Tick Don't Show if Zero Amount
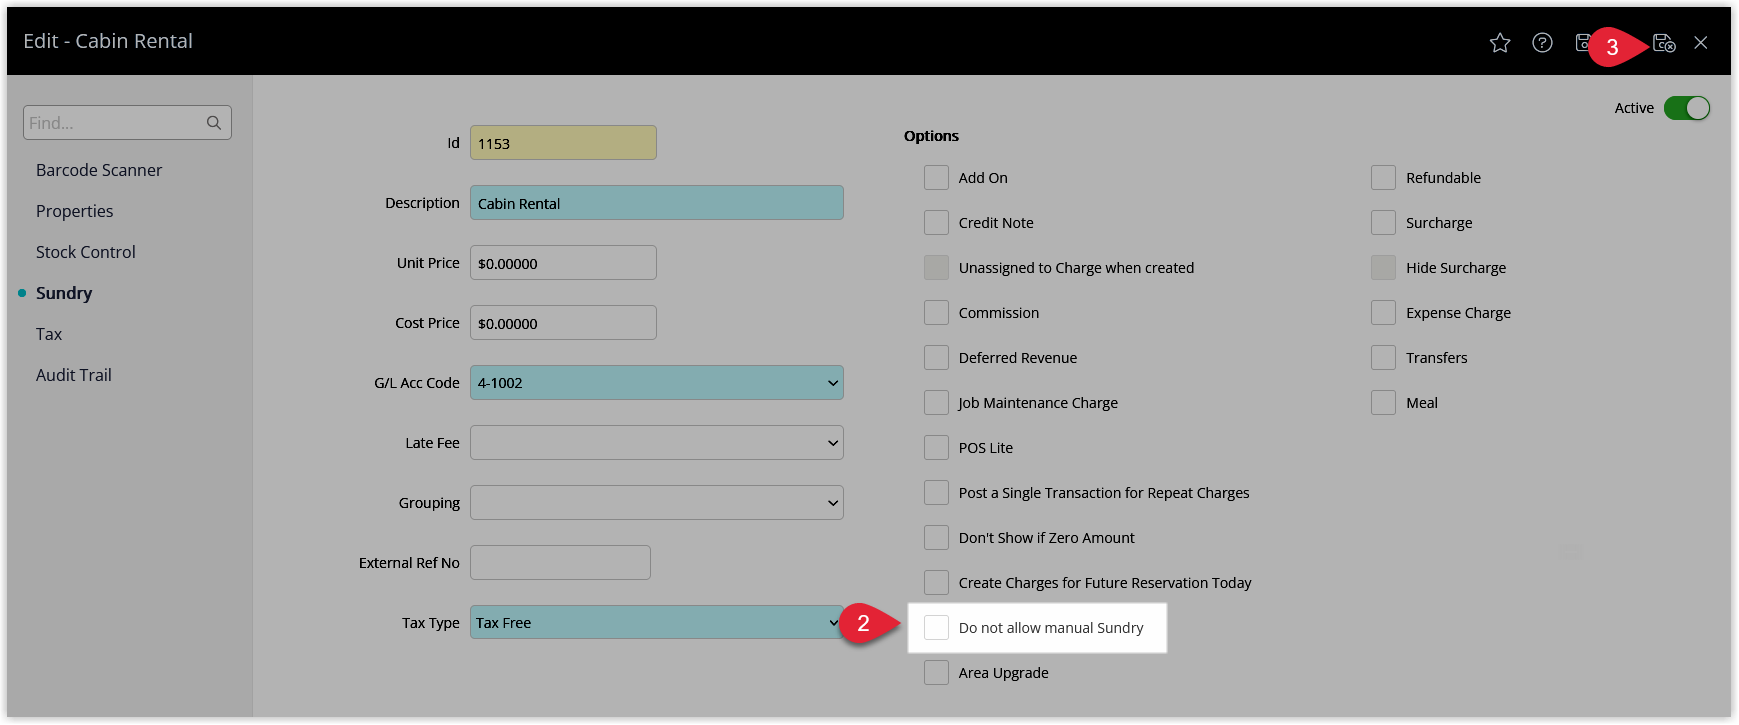The height and width of the screenshot is (725, 1739). [936, 538]
